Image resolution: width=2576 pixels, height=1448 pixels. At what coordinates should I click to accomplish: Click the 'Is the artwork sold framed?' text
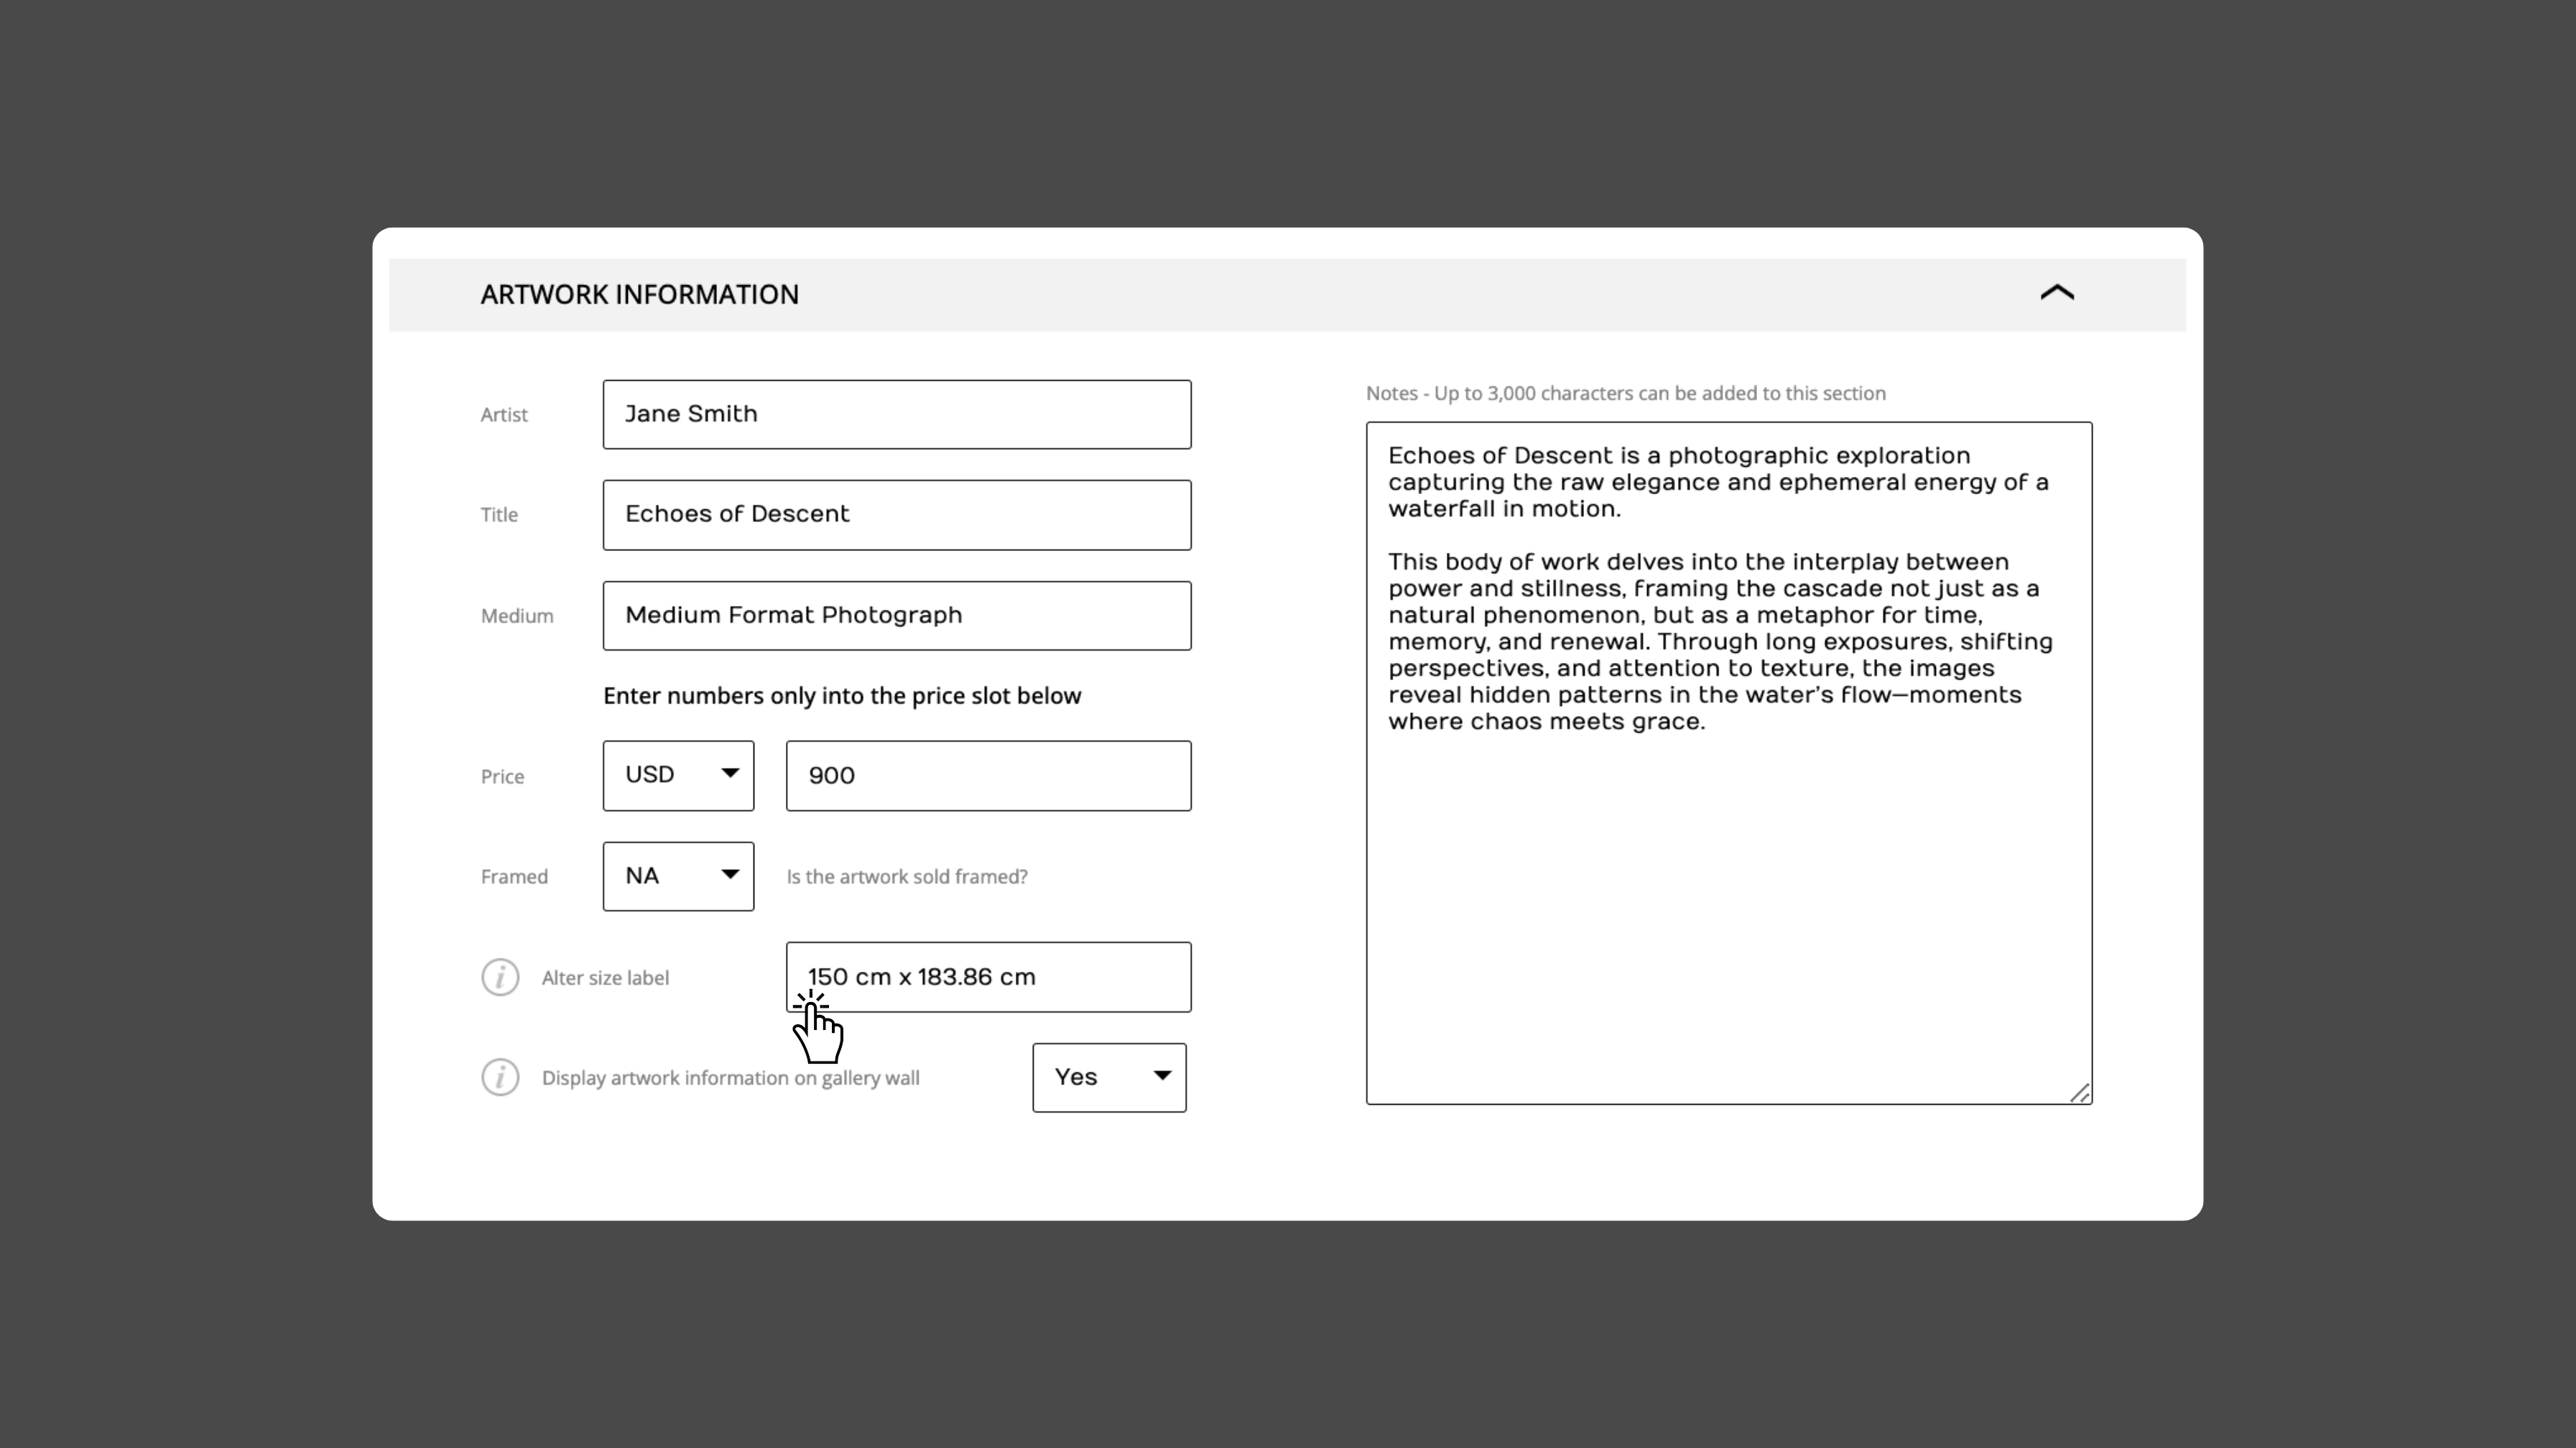point(906,877)
